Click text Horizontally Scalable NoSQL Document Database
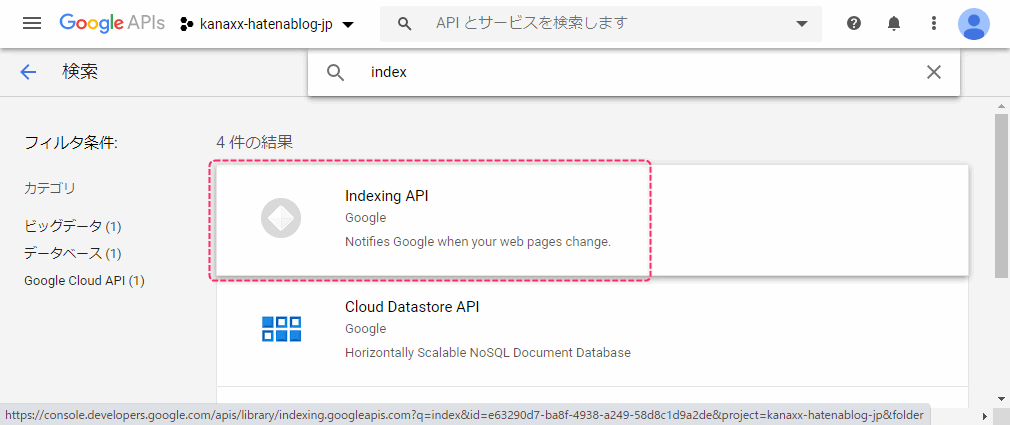1010x425 pixels. 488,353
